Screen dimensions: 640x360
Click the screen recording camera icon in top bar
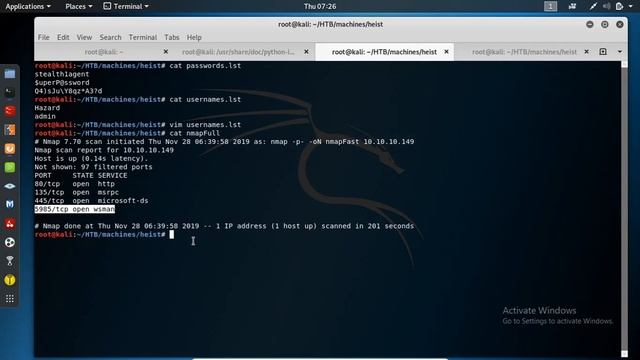point(572,6)
